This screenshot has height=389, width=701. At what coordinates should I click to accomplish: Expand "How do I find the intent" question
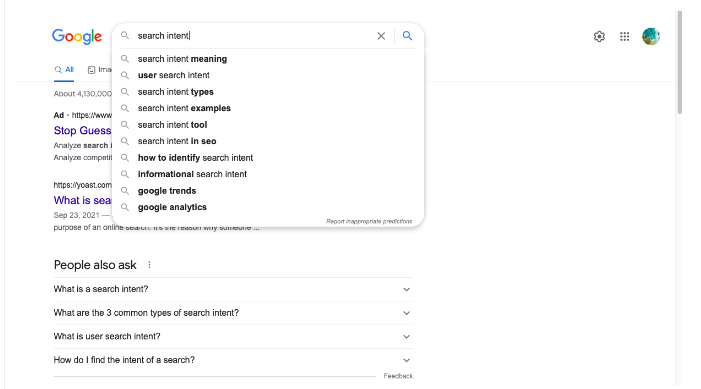(233, 360)
